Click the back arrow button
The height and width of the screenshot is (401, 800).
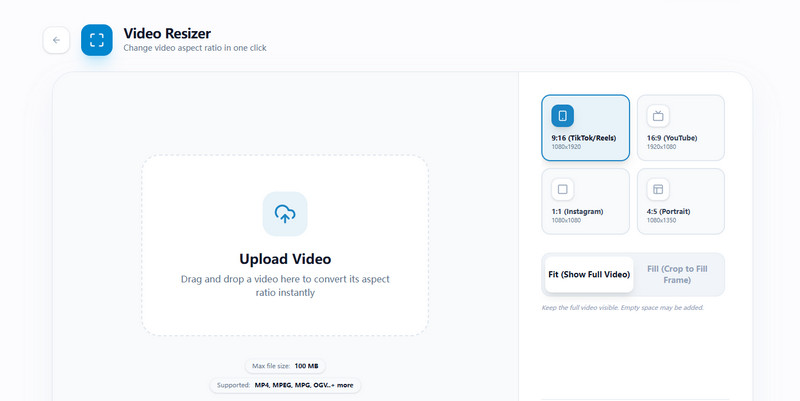(56, 40)
